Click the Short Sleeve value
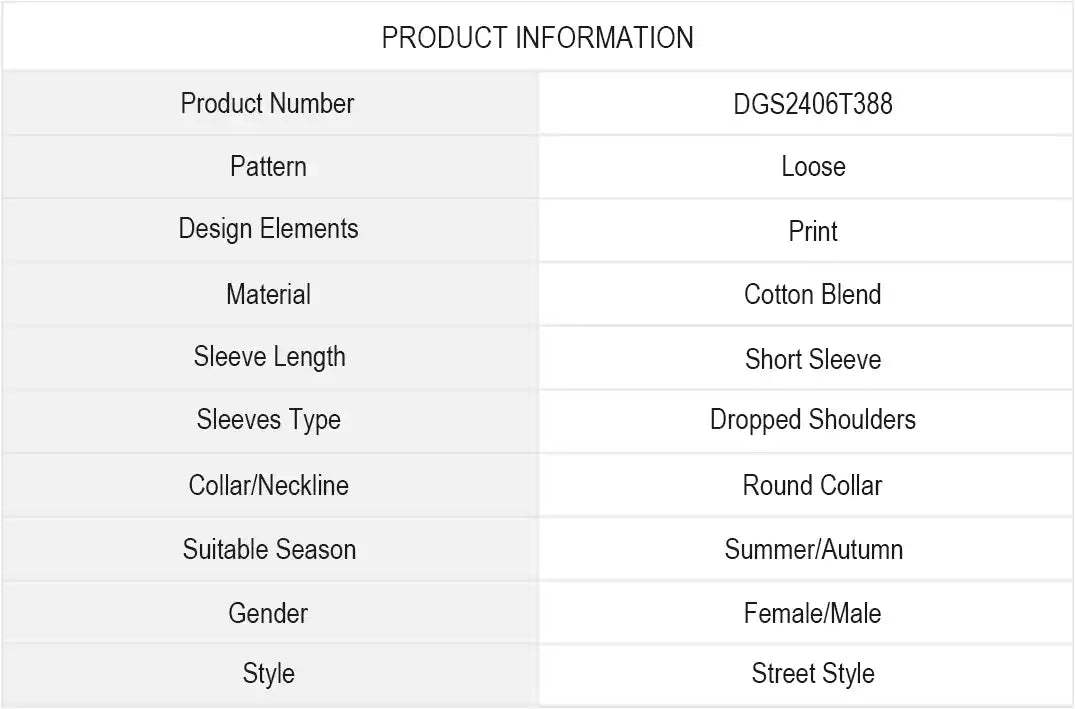Image resolution: width=1075 pixels, height=709 pixels. click(x=812, y=359)
